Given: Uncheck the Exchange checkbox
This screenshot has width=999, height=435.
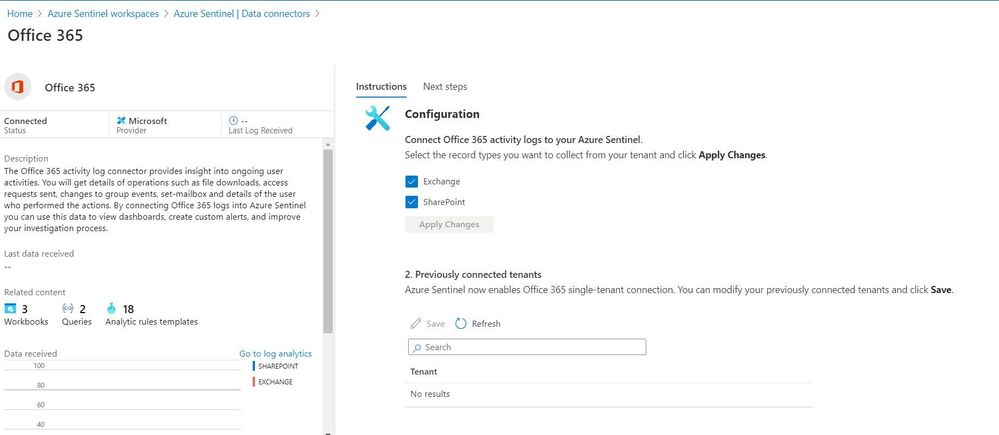Looking at the screenshot, I should tap(411, 182).
